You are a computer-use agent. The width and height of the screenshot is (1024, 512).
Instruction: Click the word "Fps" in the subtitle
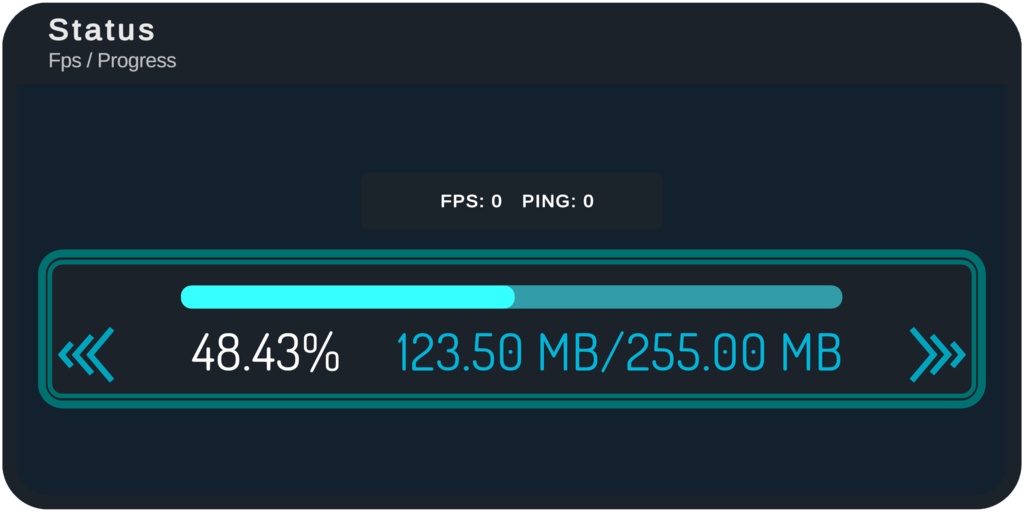point(65,61)
